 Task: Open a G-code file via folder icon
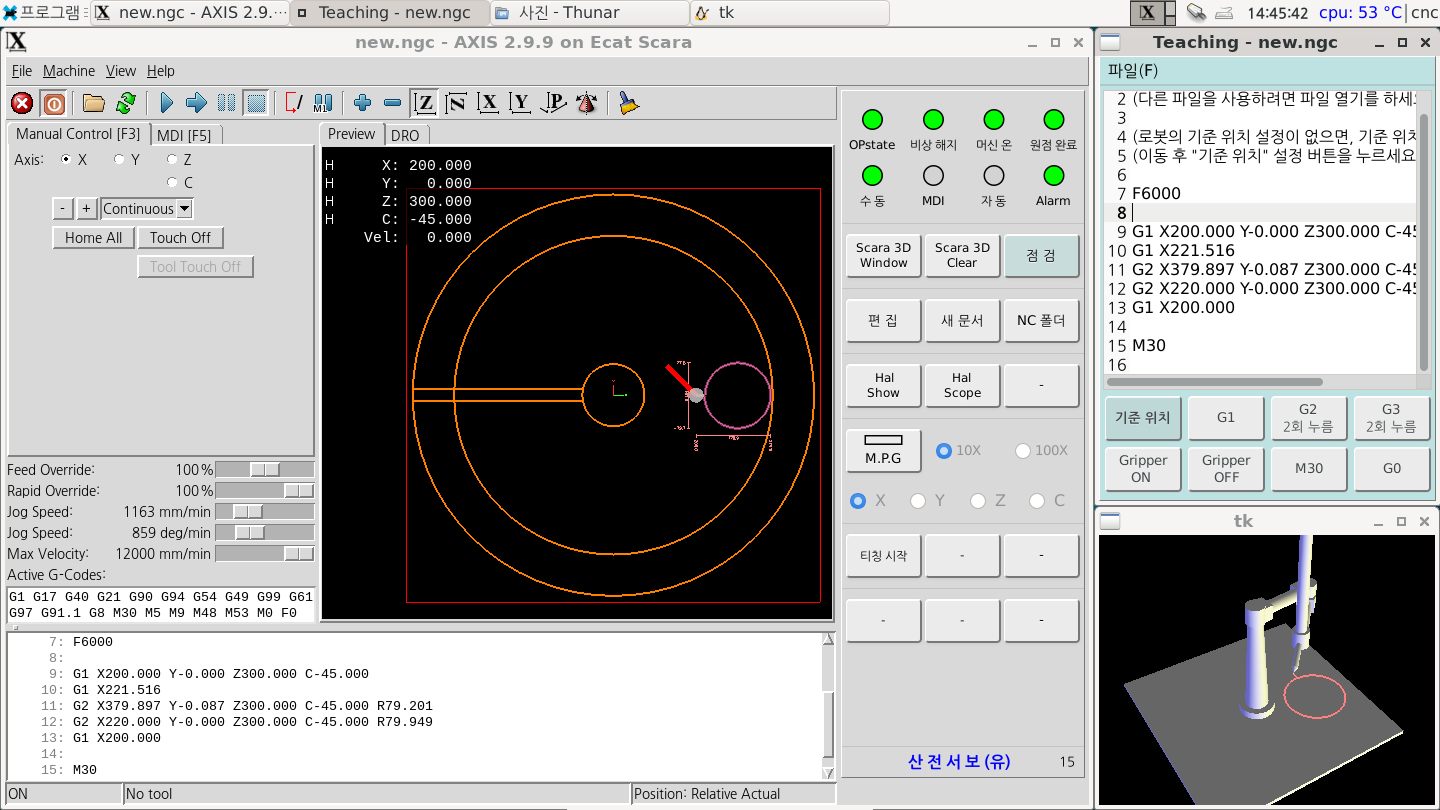coord(94,103)
